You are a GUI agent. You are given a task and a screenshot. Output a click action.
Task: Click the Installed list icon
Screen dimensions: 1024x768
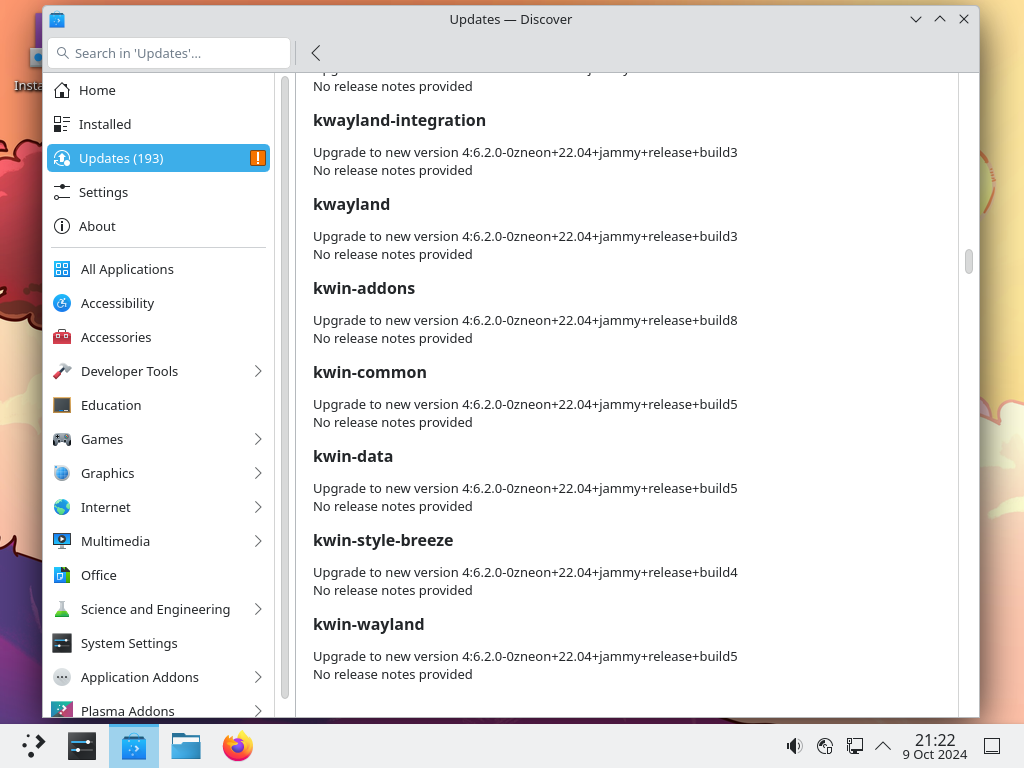point(62,124)
